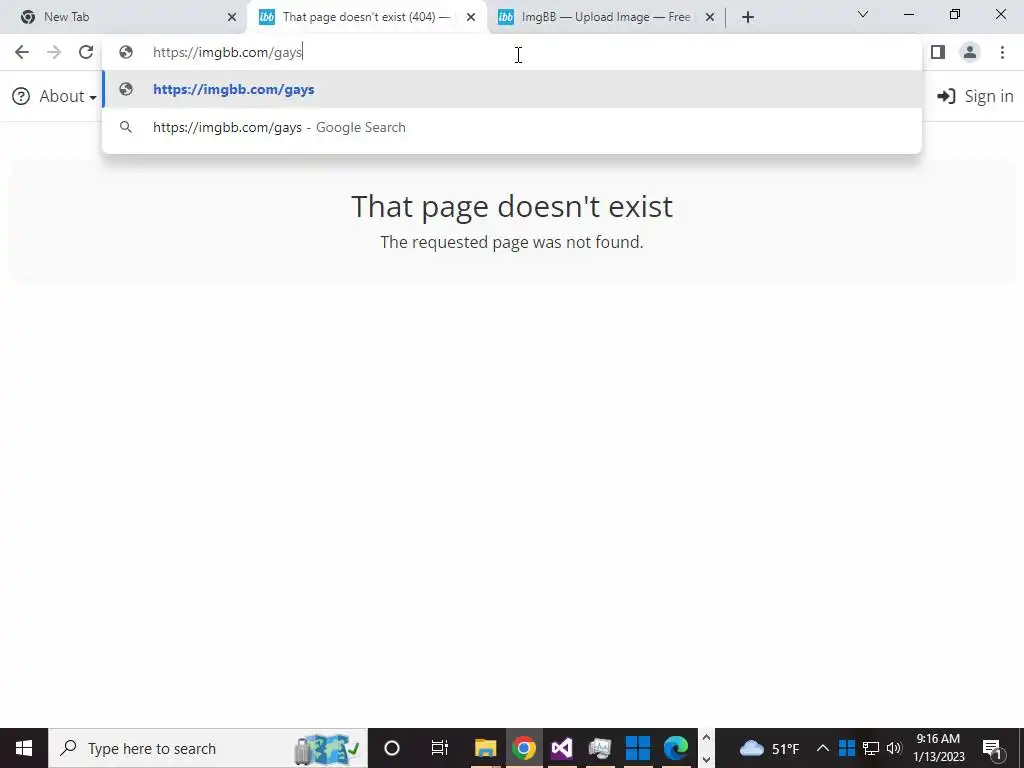Click the weather 51°F widget
Viewport: 1024px width, 768px height.
pyautogui.click(x=769, y=748)
